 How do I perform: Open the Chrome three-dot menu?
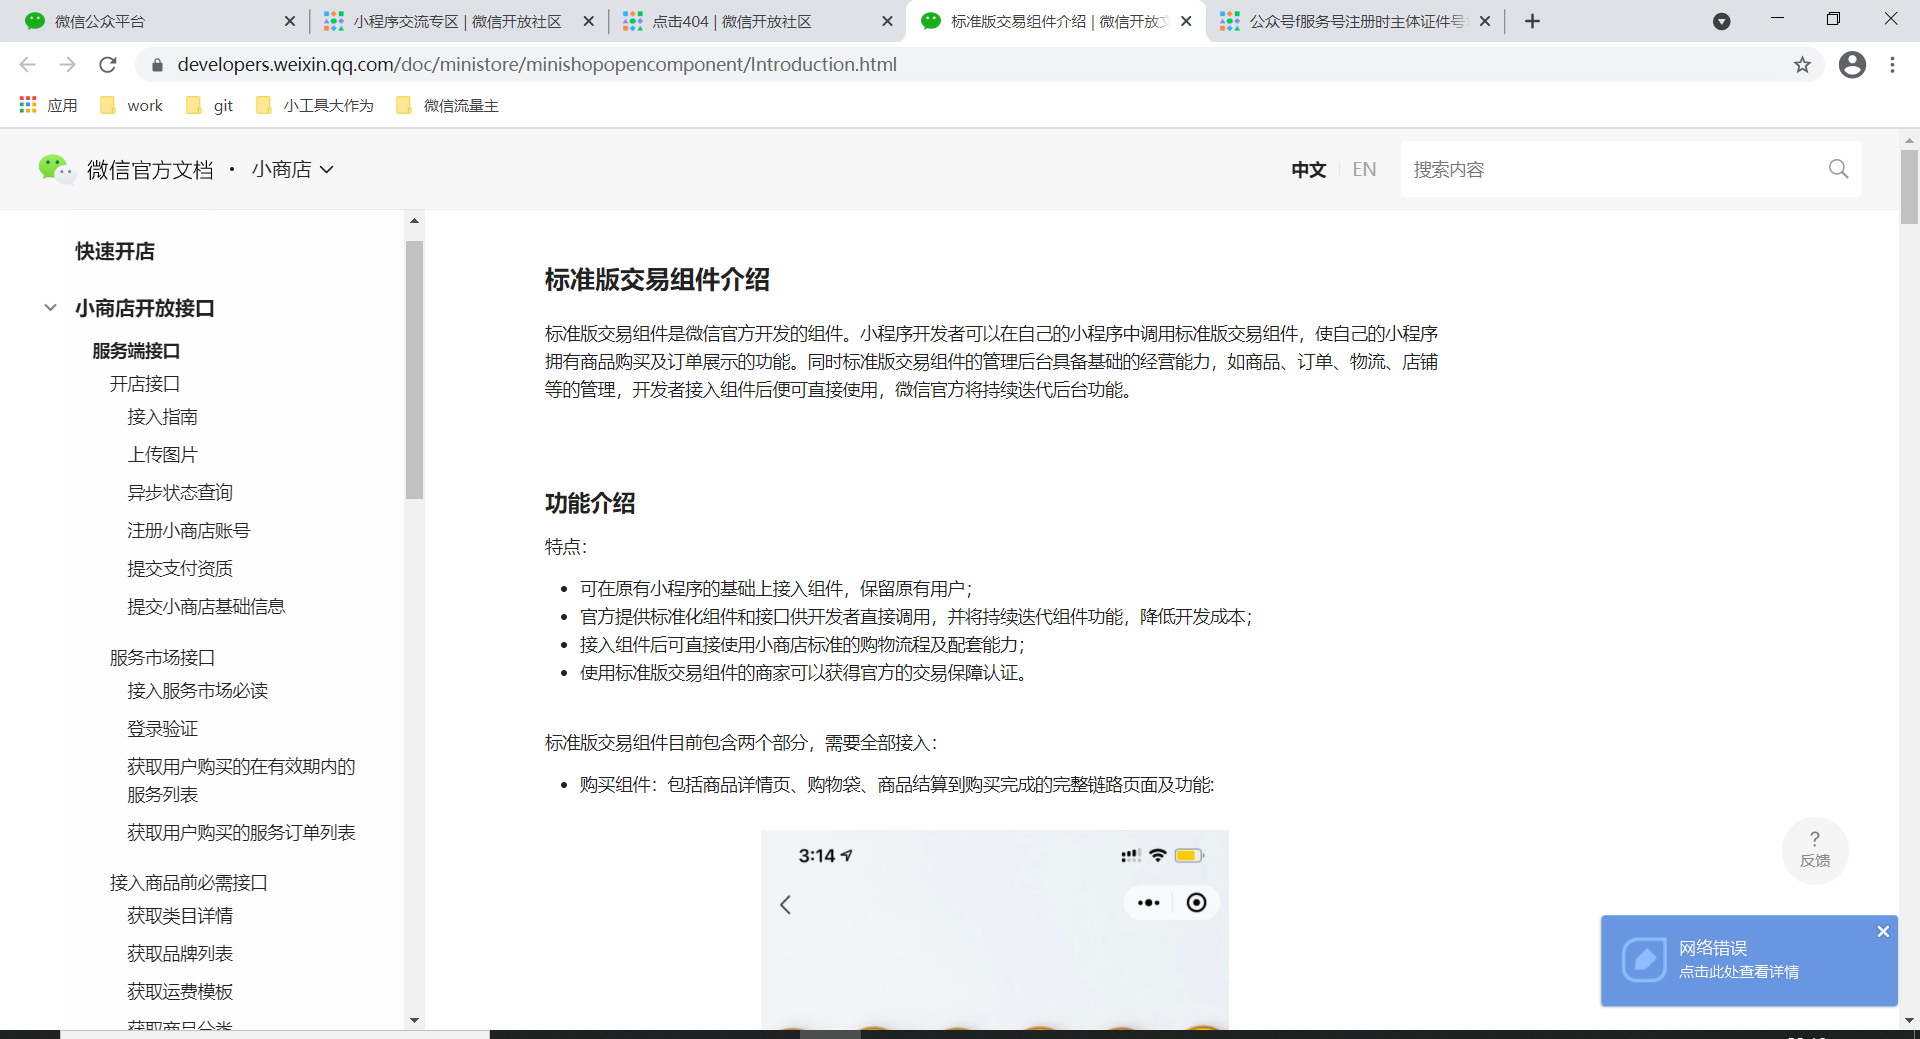[x=1892, y=65]
